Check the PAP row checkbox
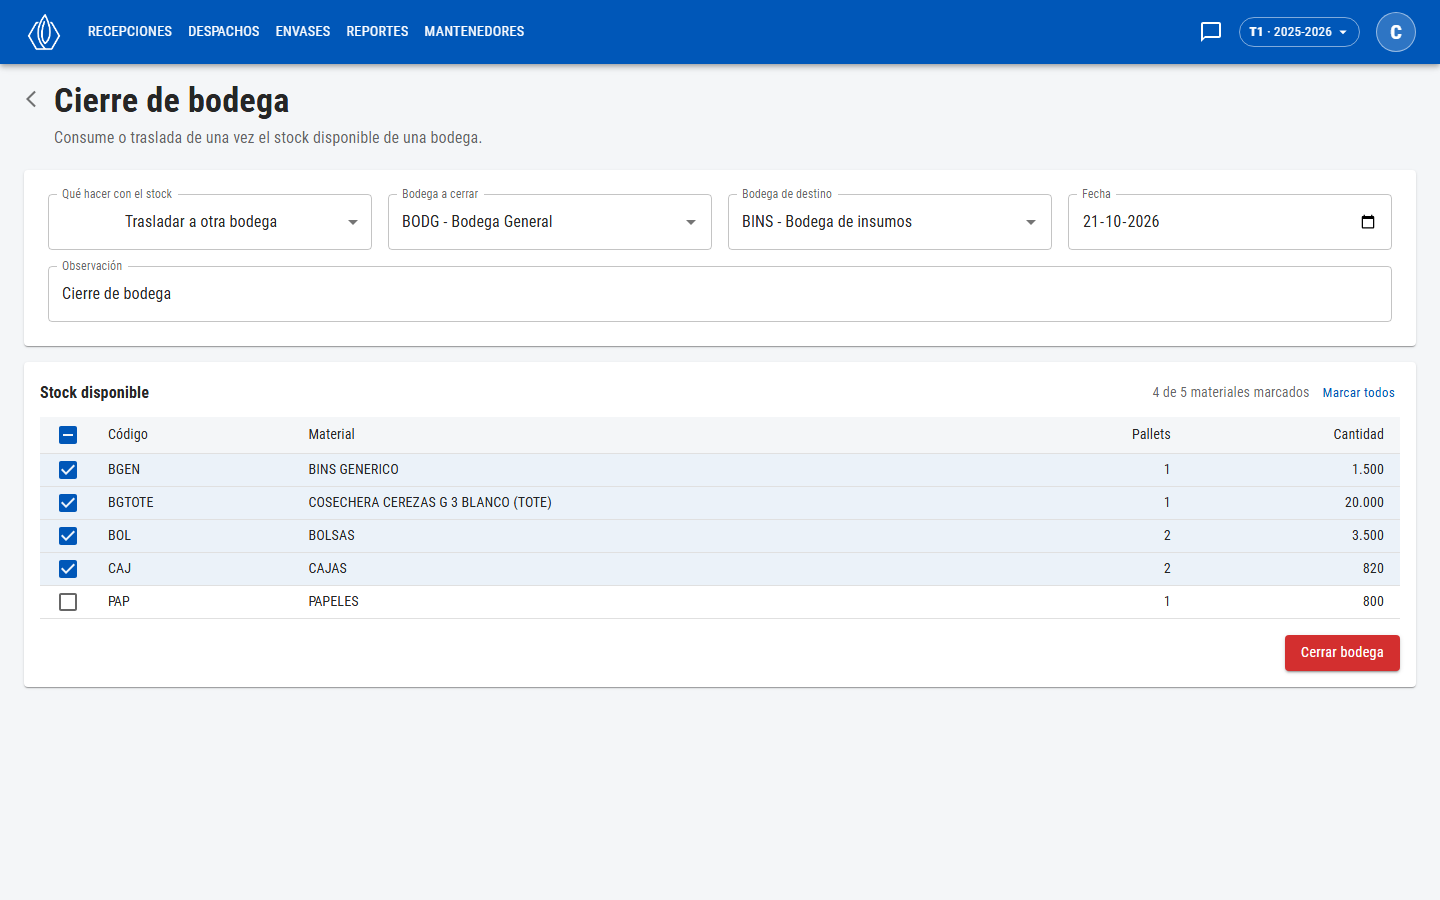The image size is (1440, 900). click(x=68, y=602)
